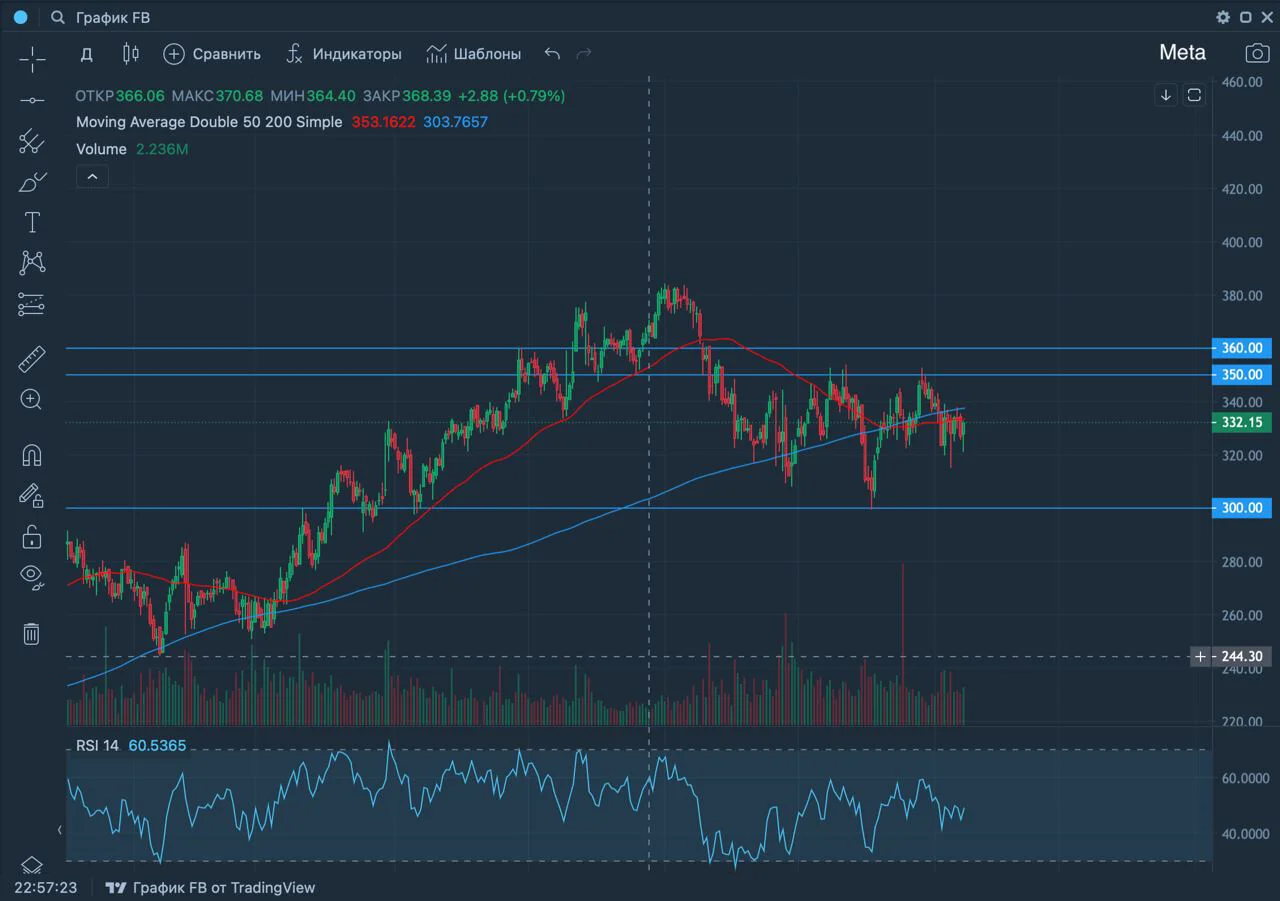
Task: Click the RSI value 60.5365
Action: [157, 746]
